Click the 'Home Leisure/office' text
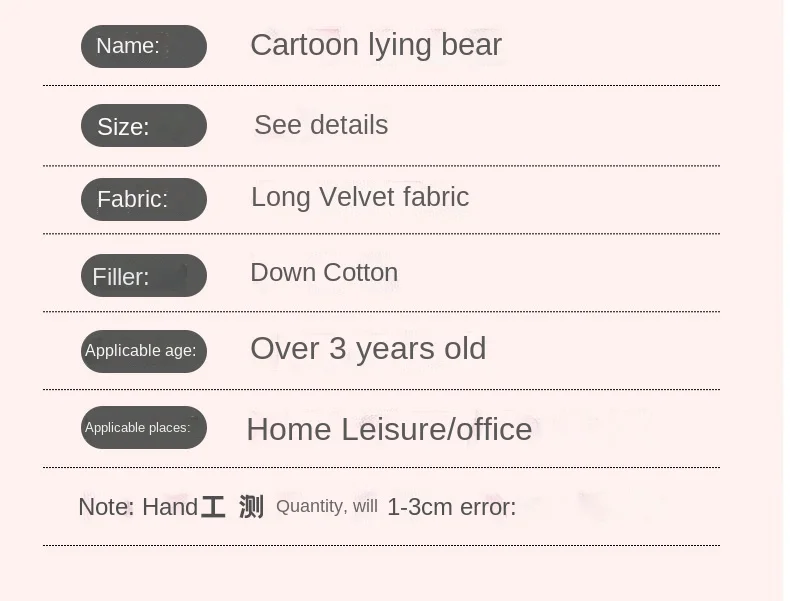 pyautogui.click(x=388, y=429)
